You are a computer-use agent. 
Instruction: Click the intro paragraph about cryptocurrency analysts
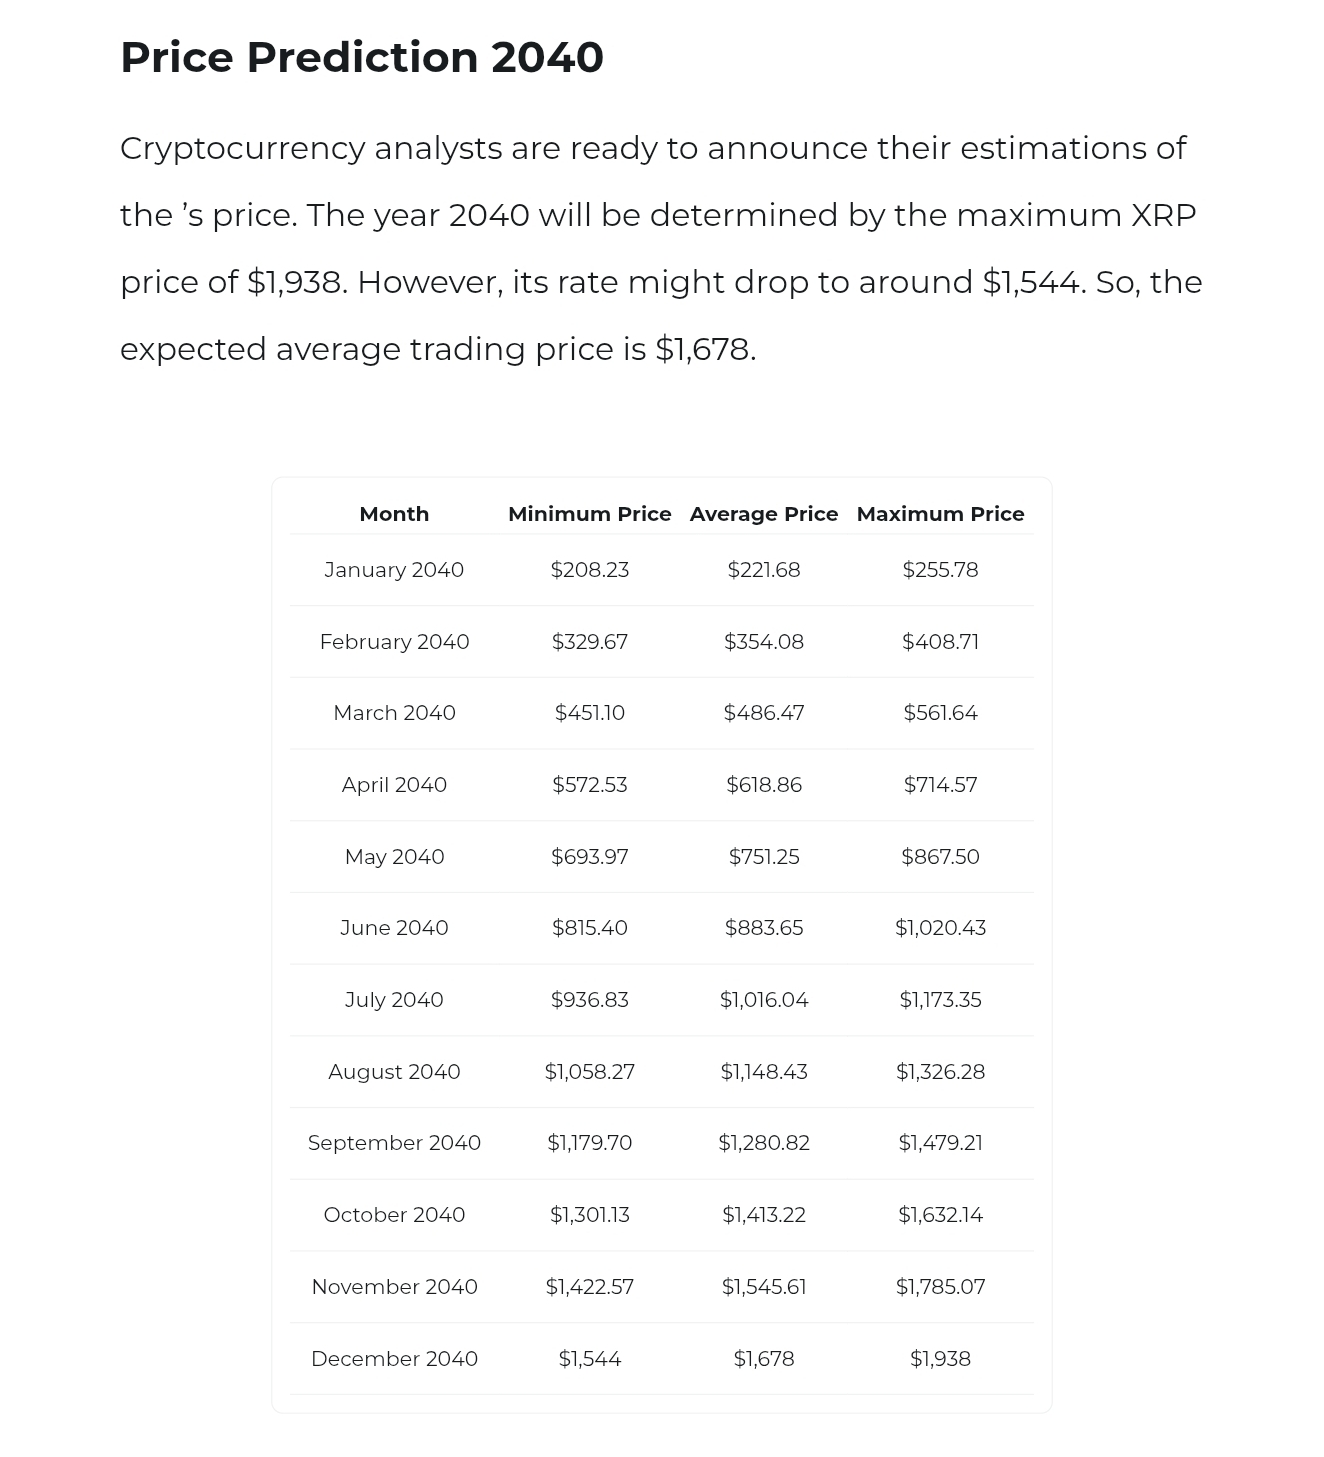tap(660, 248)
